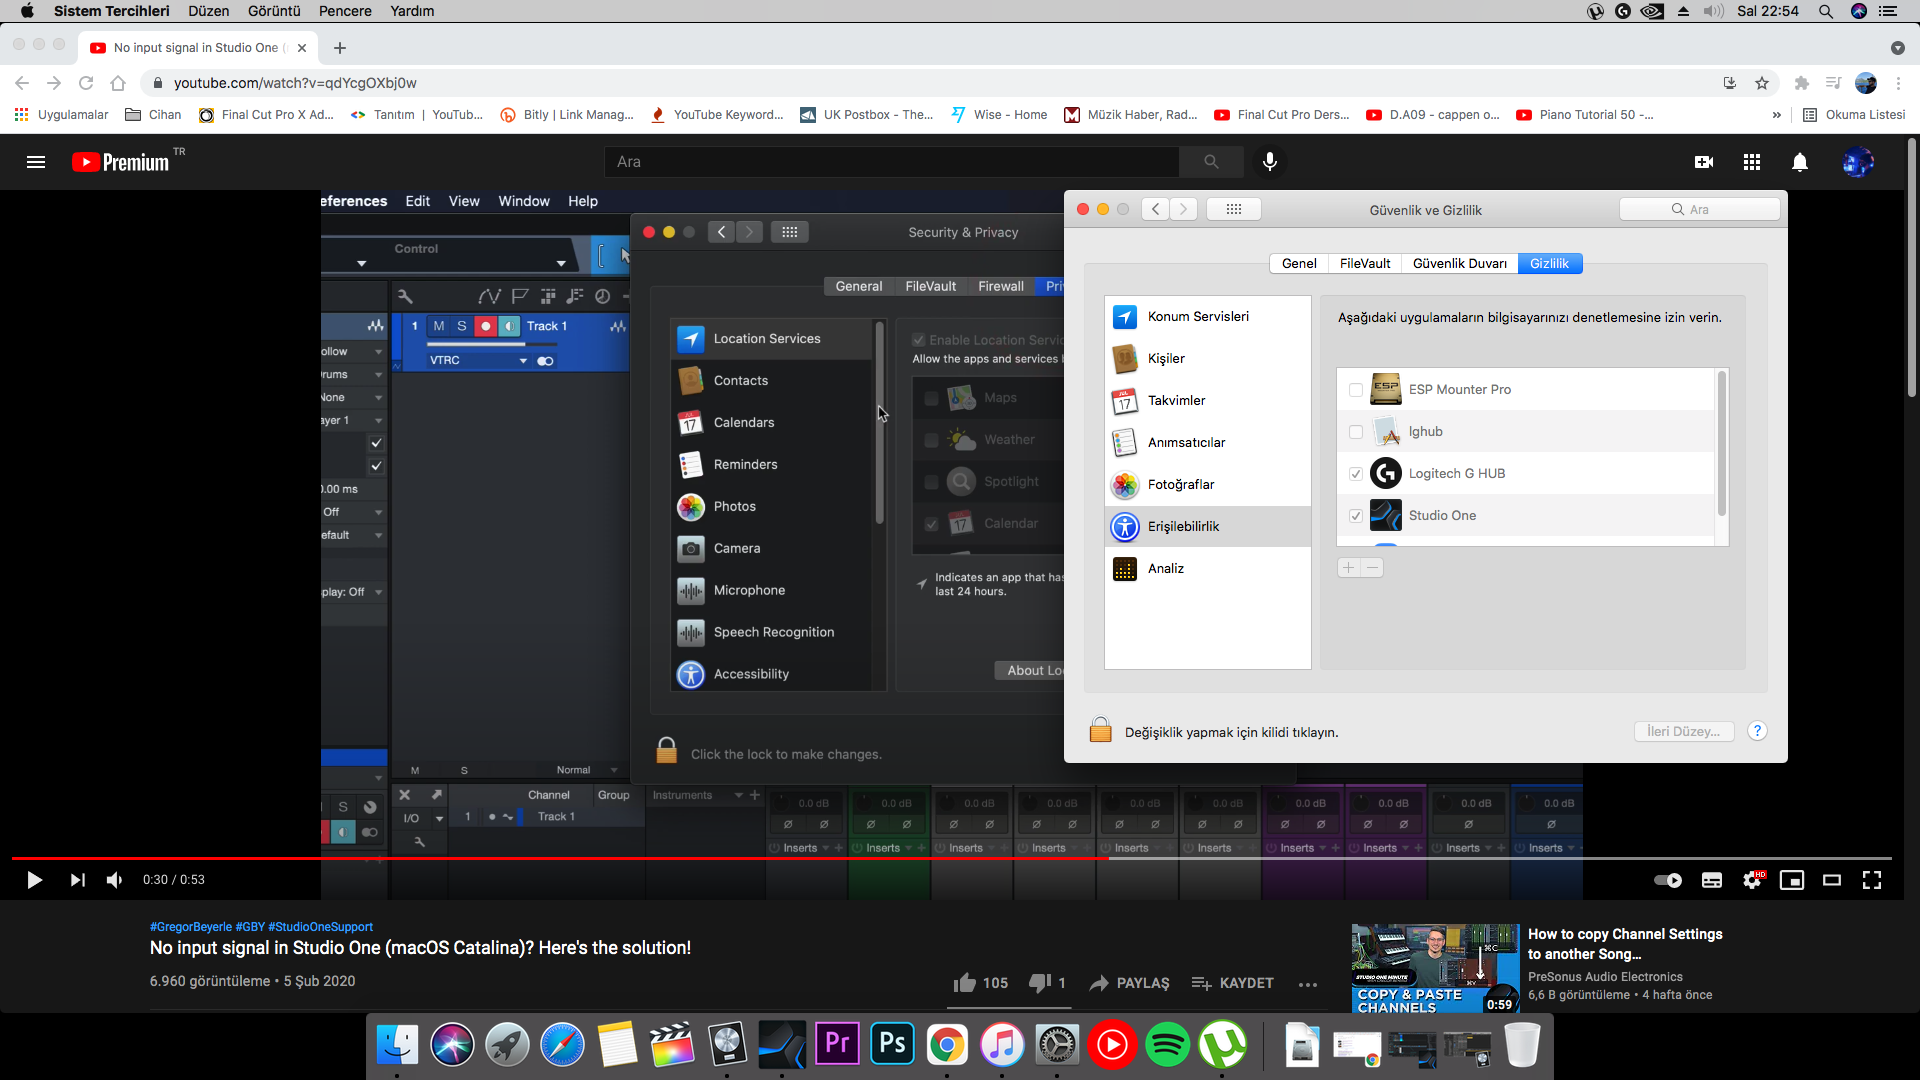Open the YouTube notifications bell
Viewport: 1920px width, 1080px height.
(1799, 162)
